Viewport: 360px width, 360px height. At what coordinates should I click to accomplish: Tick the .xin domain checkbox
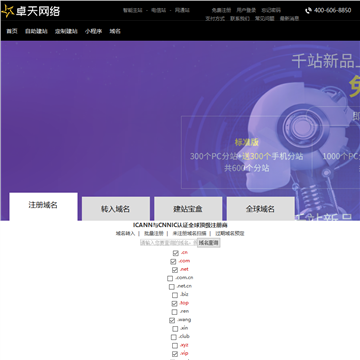[x=175, y=329]
